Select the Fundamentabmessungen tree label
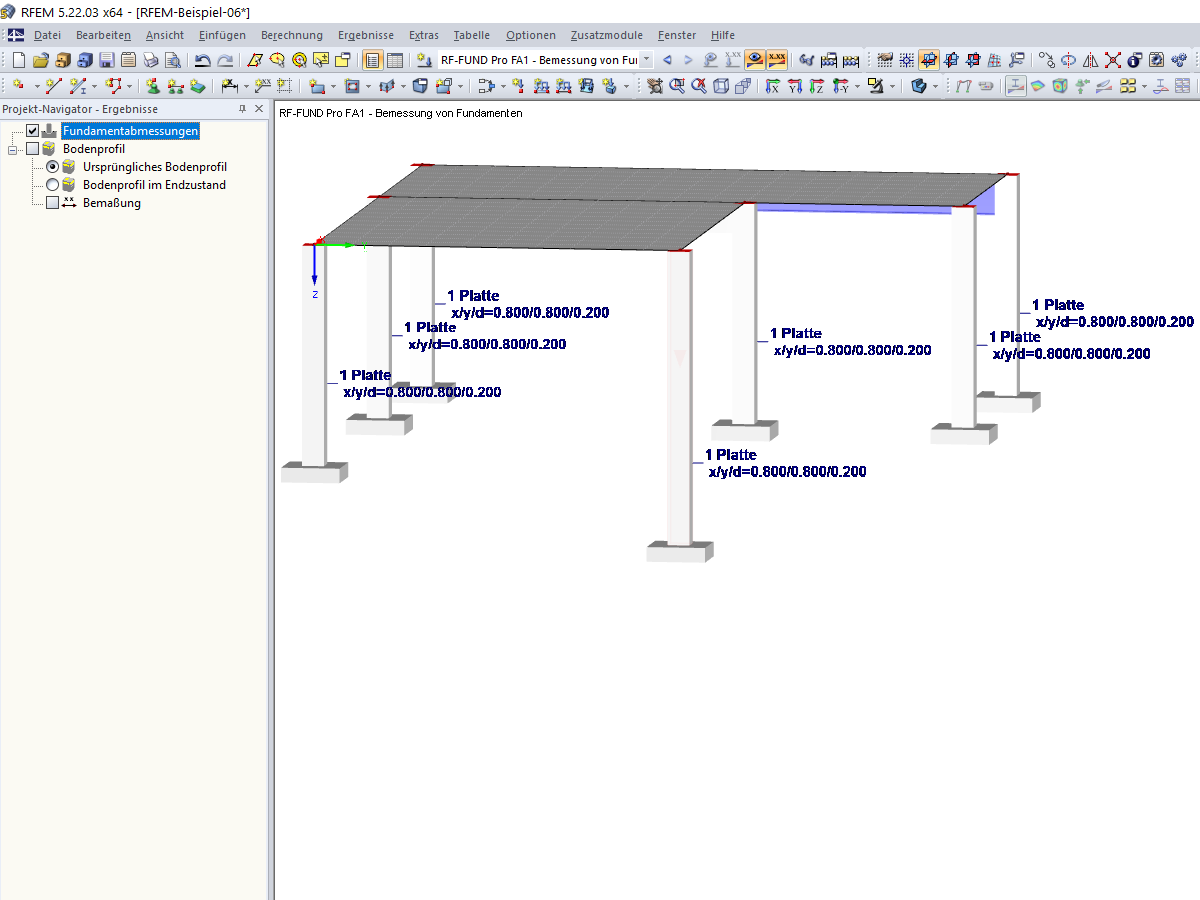 131,131
